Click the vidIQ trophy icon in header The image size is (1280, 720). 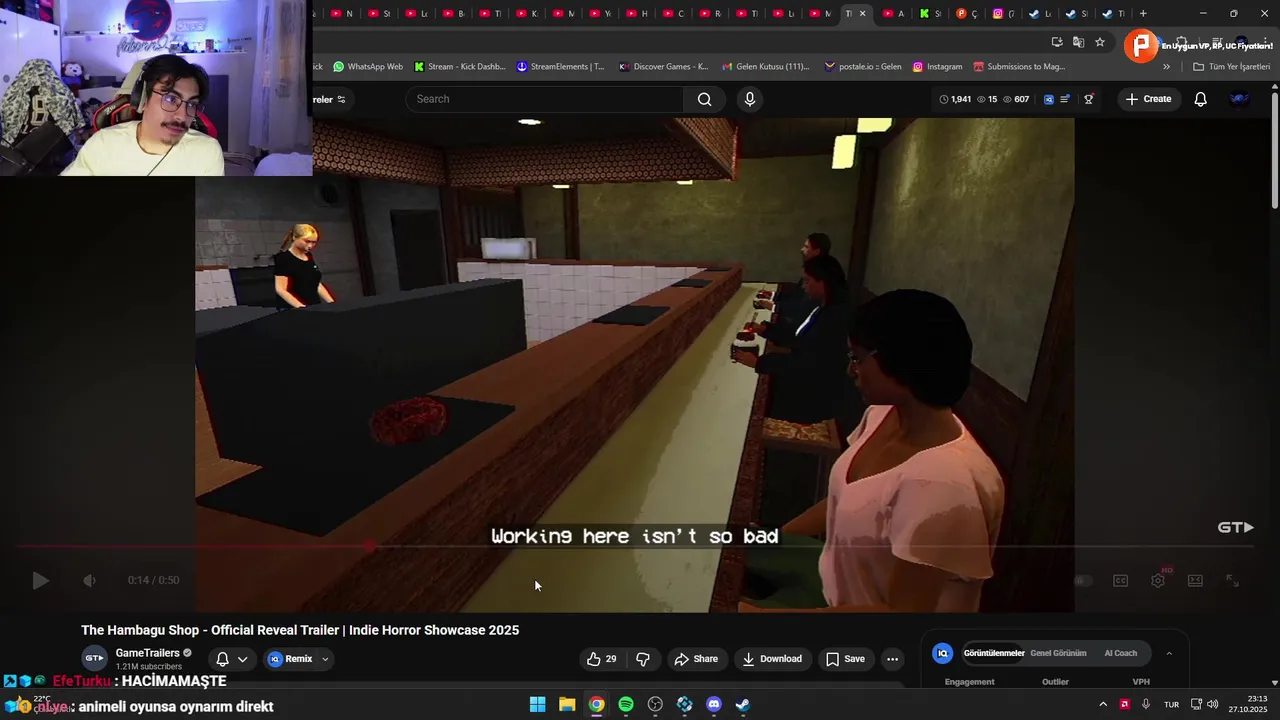pos(1089,99)
